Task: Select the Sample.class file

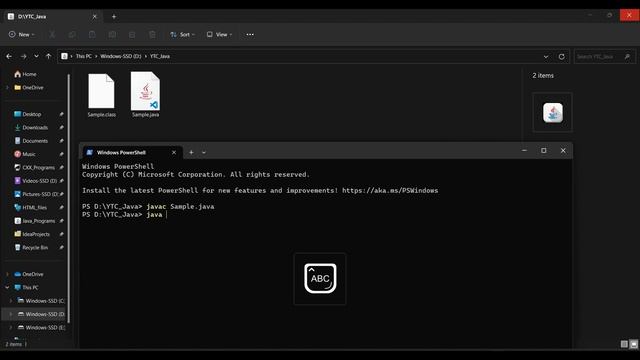Action: tap(102, 96)
